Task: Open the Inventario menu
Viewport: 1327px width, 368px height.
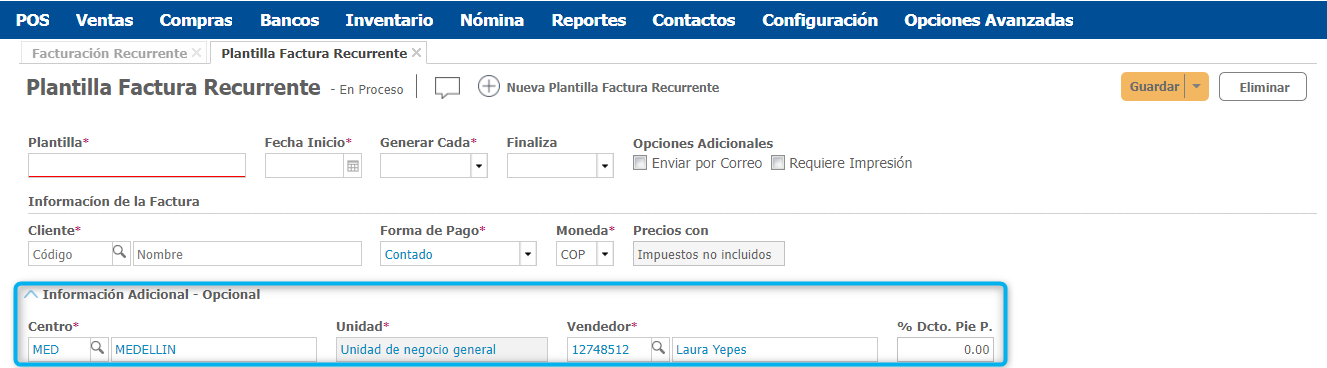Action: point(390,20)
